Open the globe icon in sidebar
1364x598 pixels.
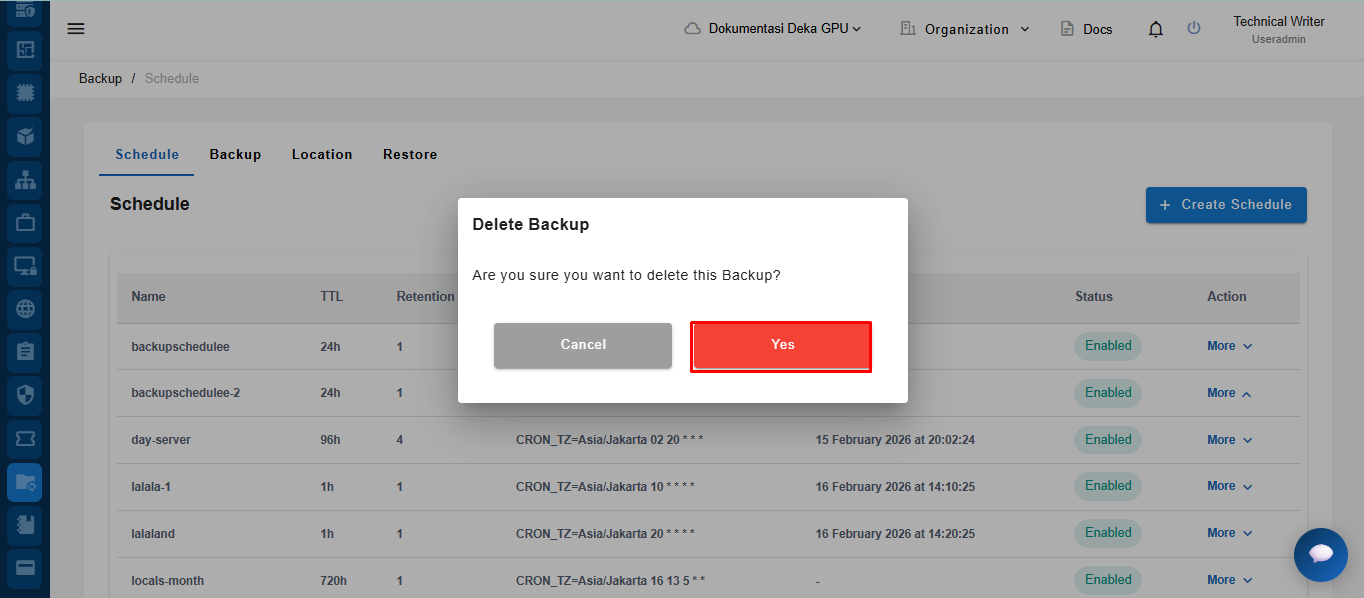25,309
